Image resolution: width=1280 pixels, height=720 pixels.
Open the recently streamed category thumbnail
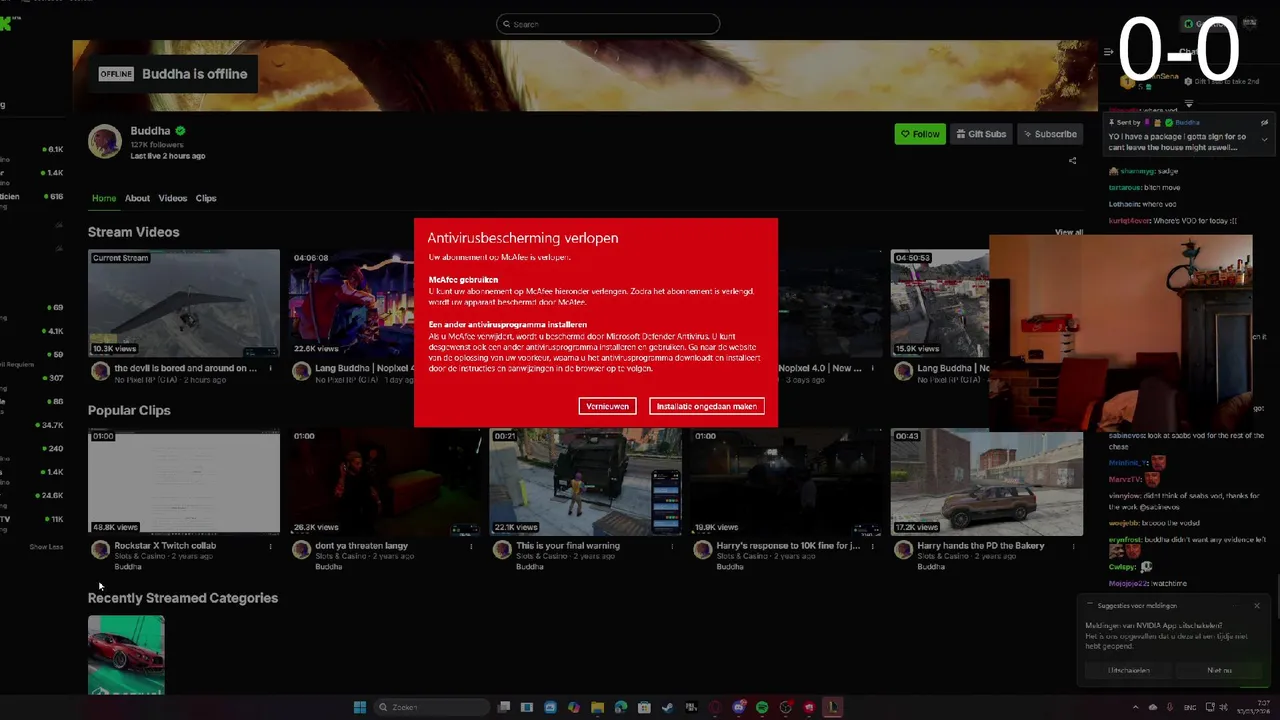pos(126,655)
